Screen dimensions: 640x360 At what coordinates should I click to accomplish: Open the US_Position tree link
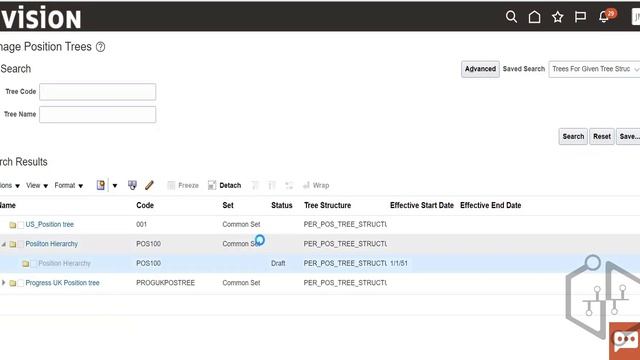tap(50, 224)
